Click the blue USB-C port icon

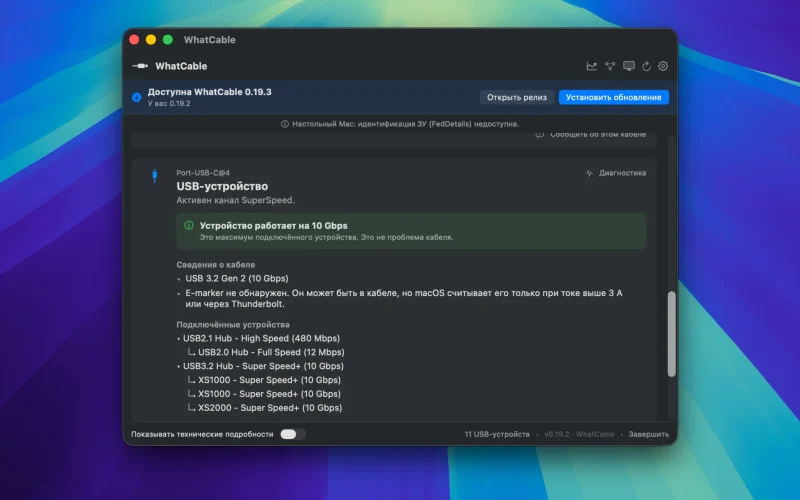point(155,176)
